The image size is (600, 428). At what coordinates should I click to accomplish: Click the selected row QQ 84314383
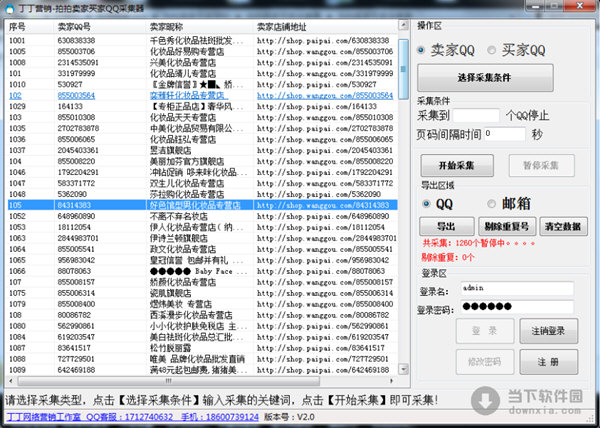click(x=74, y=205)
